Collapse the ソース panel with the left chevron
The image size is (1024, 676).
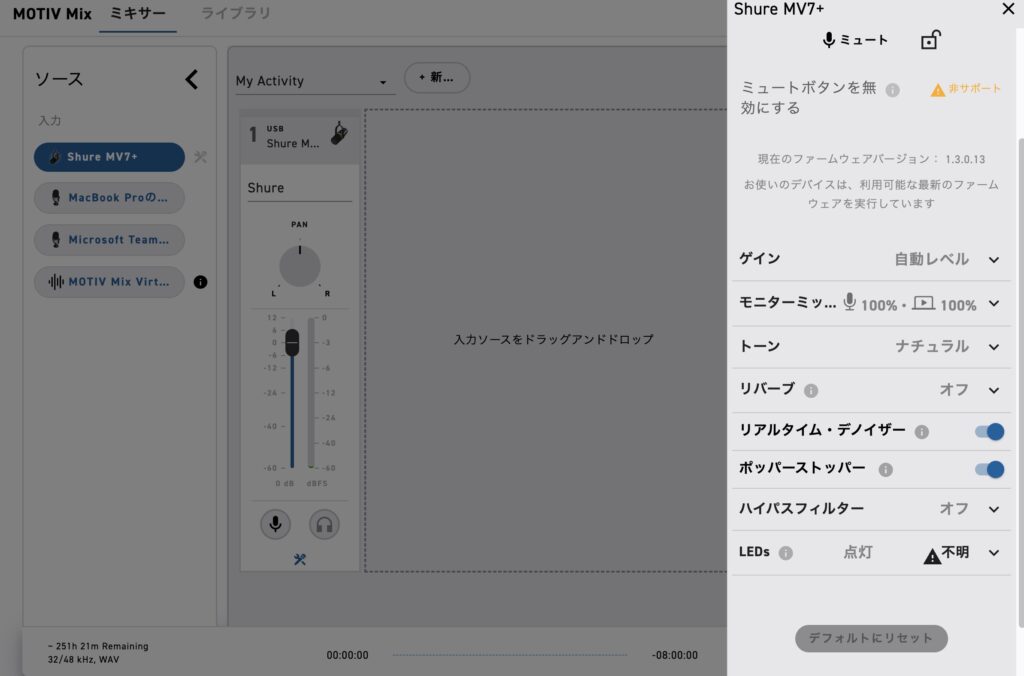click(x=192, y=80)
